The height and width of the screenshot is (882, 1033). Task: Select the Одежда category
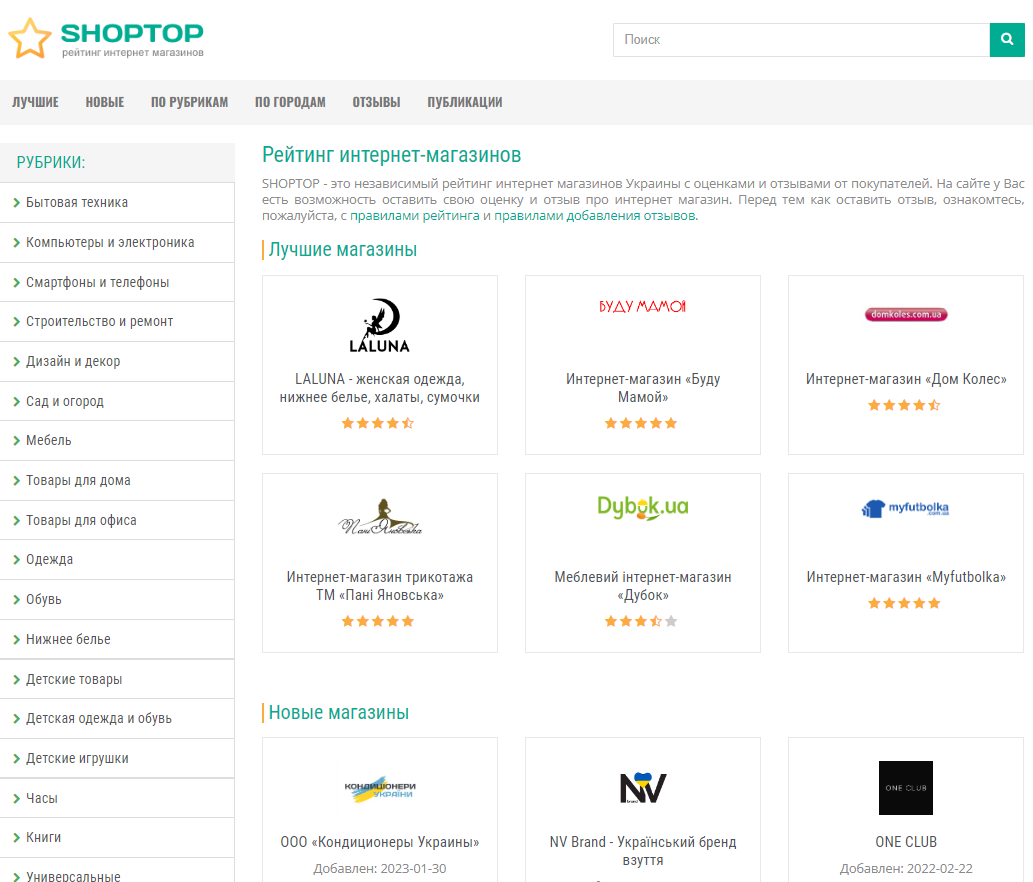click(x=117, y=560)
